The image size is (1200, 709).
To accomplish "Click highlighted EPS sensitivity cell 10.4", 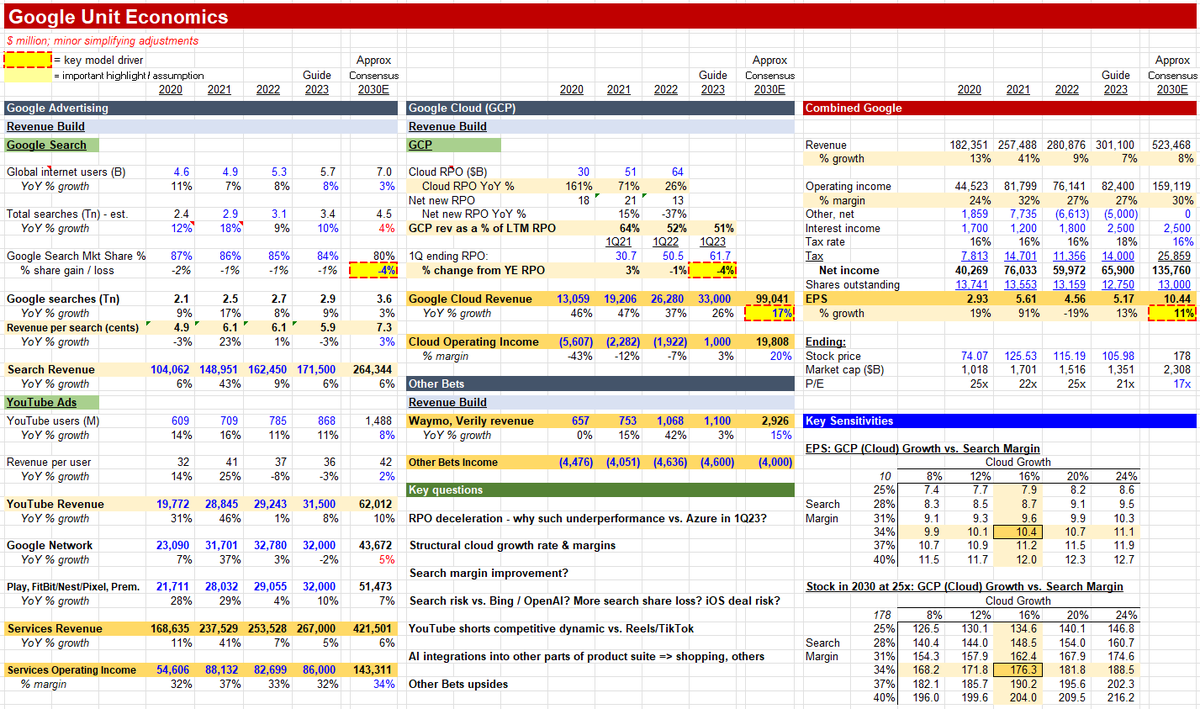I will [x=1018, y=532].
